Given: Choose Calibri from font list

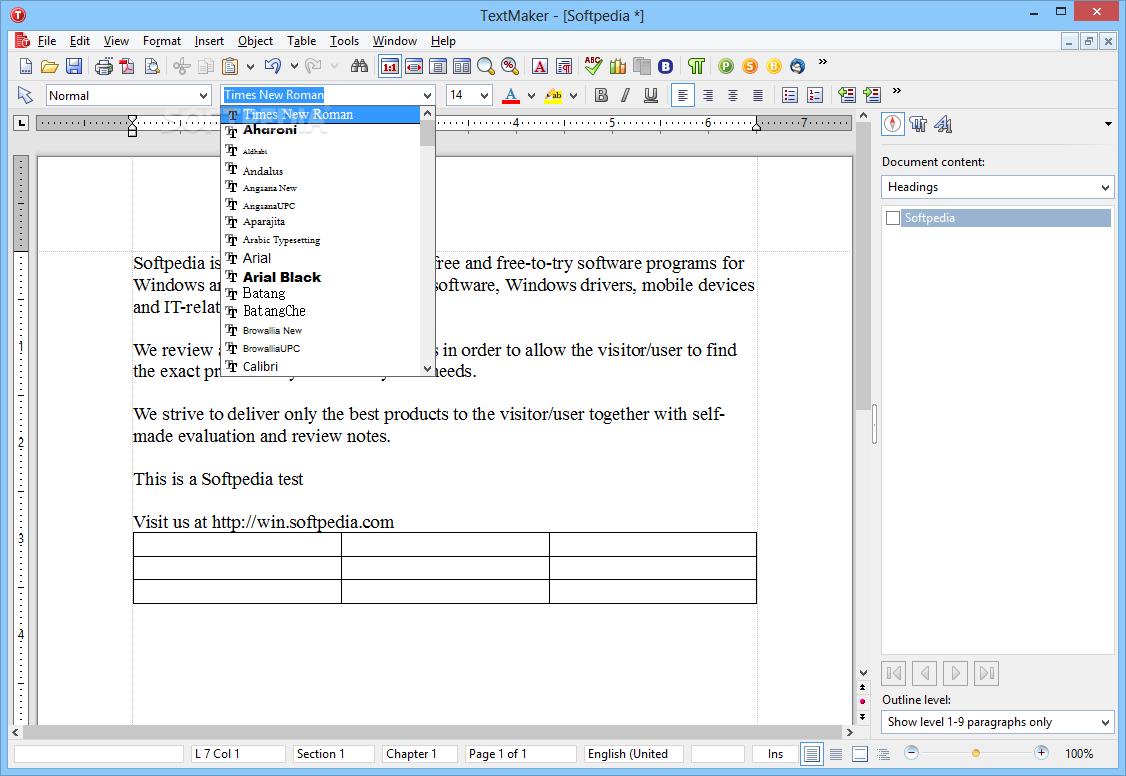Looking at the screenshot, I should point(320,367).
